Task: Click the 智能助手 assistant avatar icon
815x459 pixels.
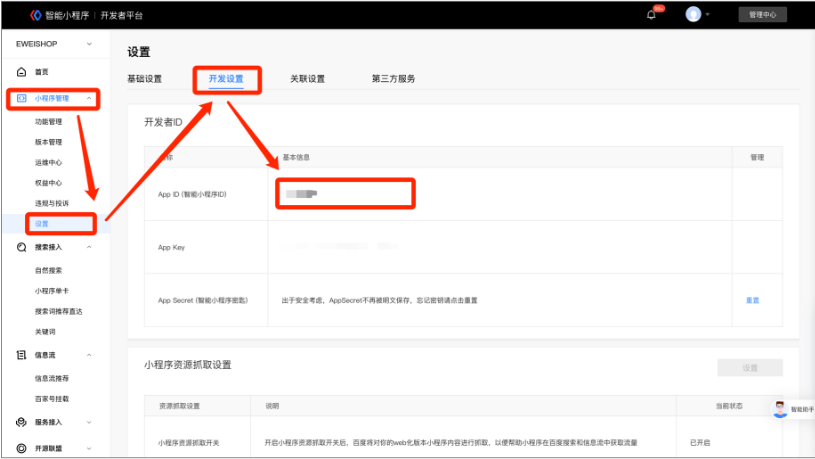Action: 780,409
